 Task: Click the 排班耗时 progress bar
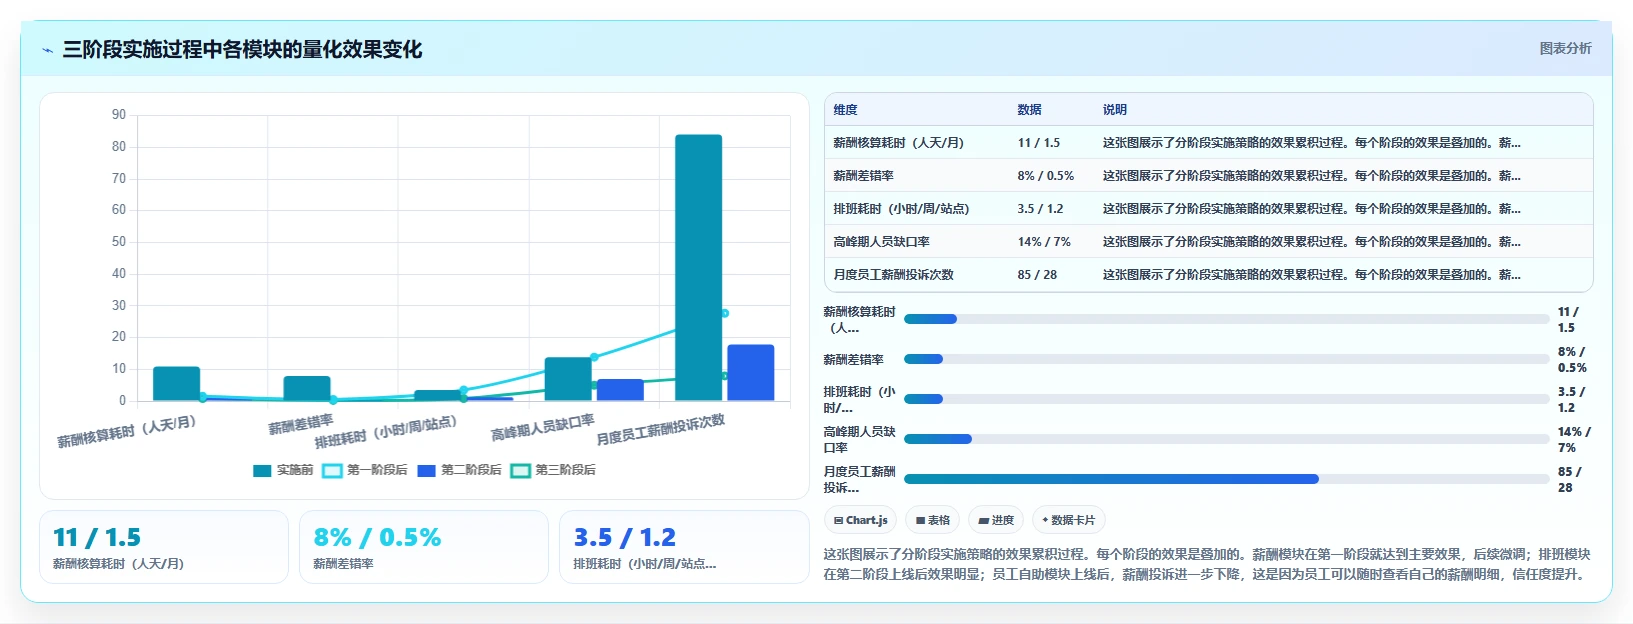(x=1227, y=399)
